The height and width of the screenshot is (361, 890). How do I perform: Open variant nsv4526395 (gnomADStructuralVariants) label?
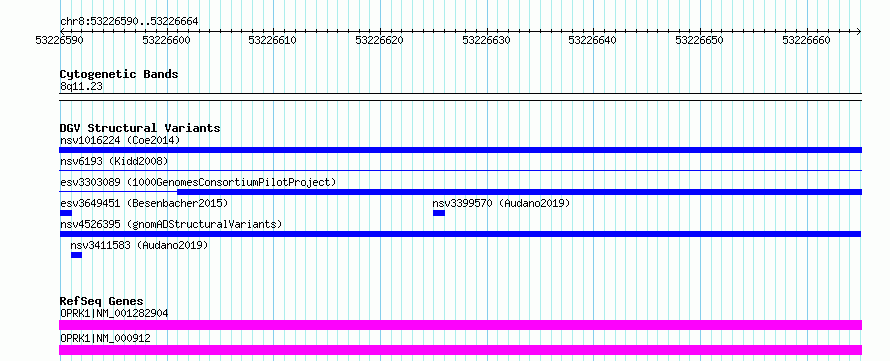coord(171,224)
